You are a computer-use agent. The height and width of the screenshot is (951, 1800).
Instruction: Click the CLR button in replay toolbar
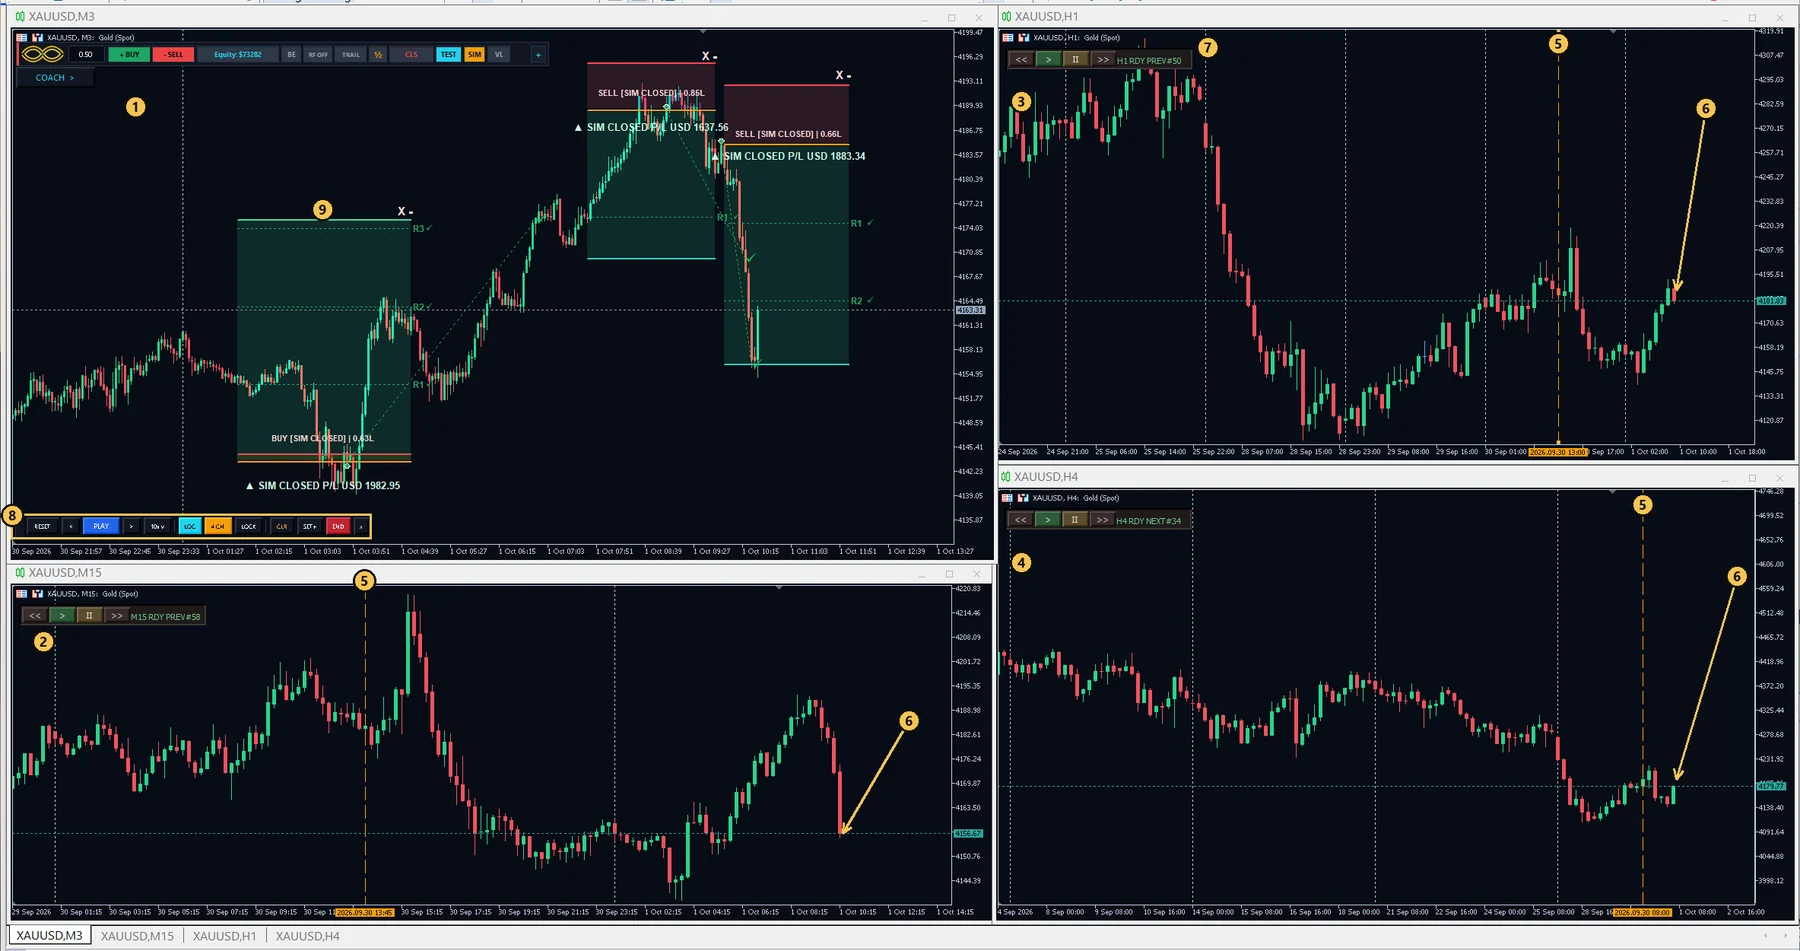[x=282, y=526]
